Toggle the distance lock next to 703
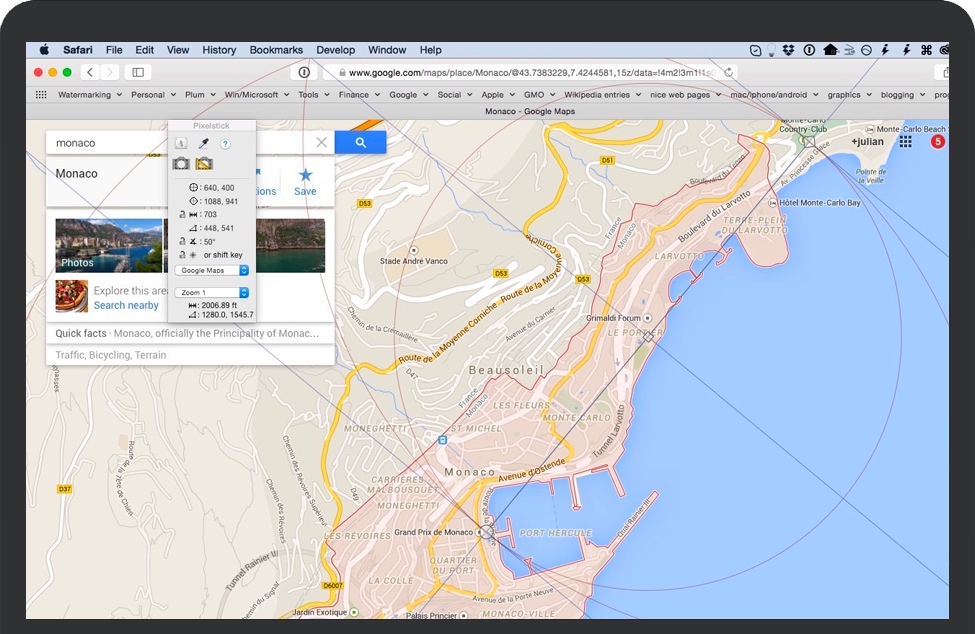The height and width of the screenshot is (634, 975). (x=181, y=214)
